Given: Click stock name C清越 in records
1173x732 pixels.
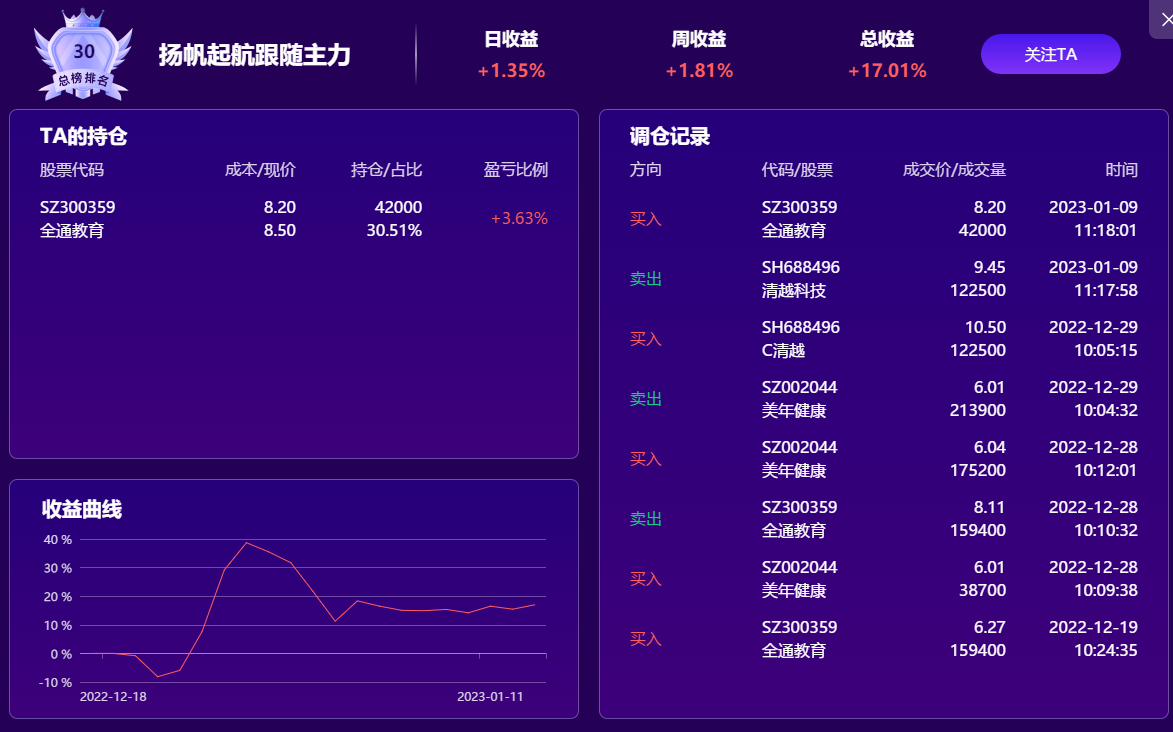Looking at the screenshot, I should pyautogui.click(x=783, y=350).
